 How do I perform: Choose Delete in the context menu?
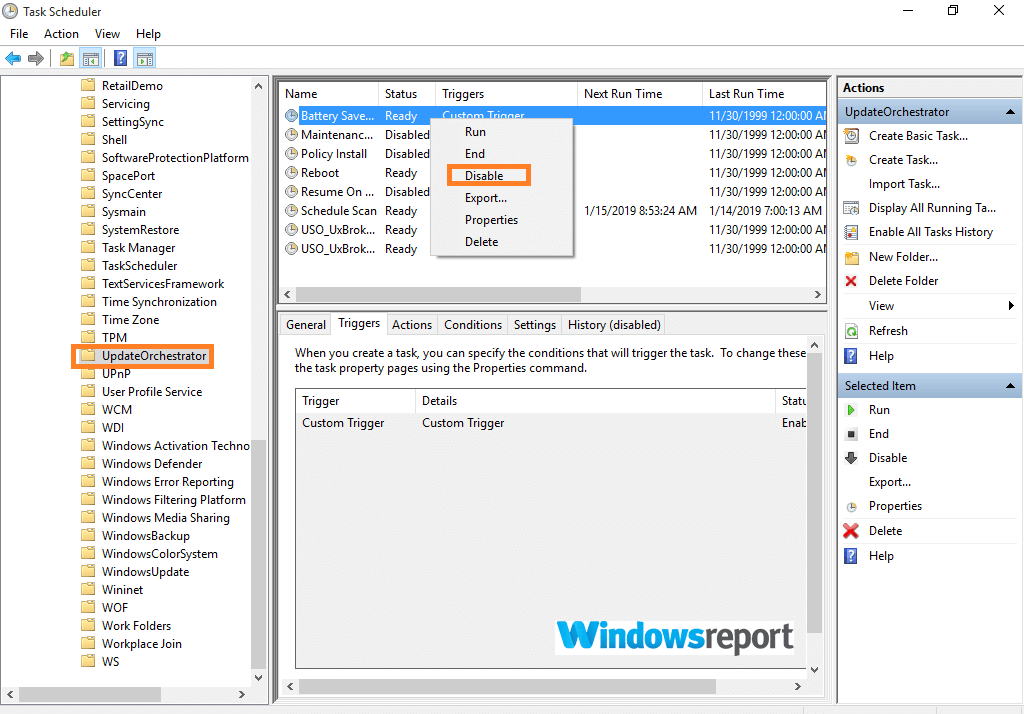(x=482, y=242)
